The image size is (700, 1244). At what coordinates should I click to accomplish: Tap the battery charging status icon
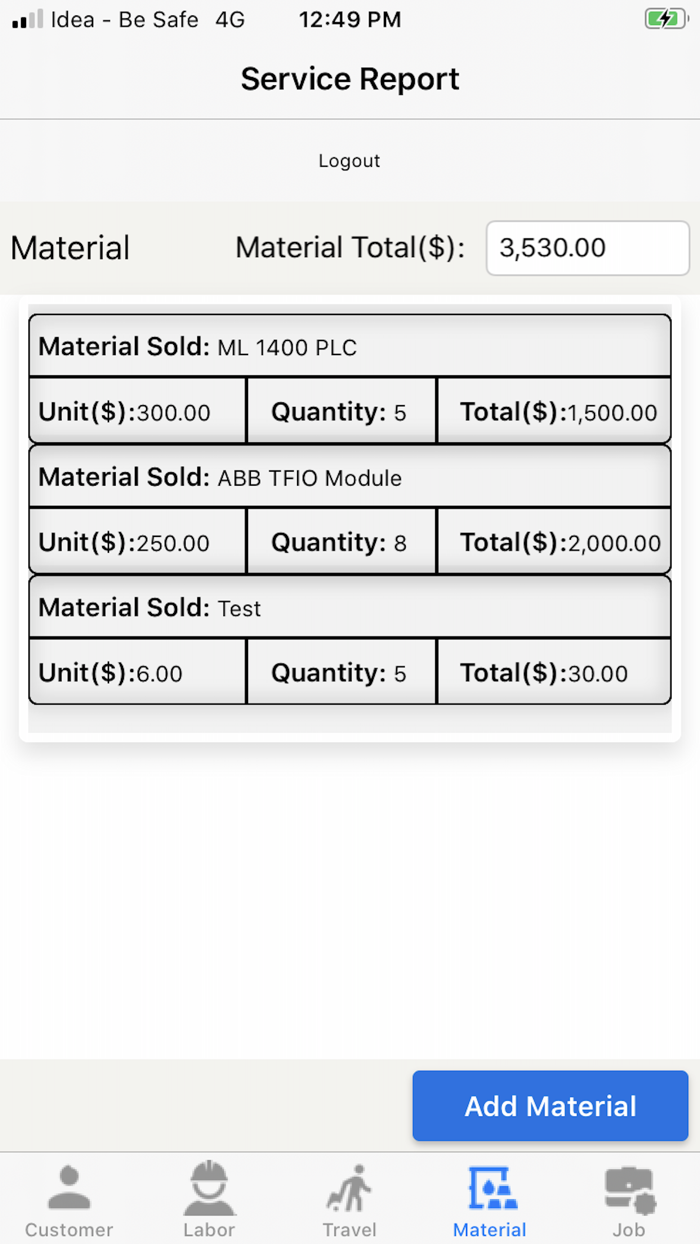664,19
